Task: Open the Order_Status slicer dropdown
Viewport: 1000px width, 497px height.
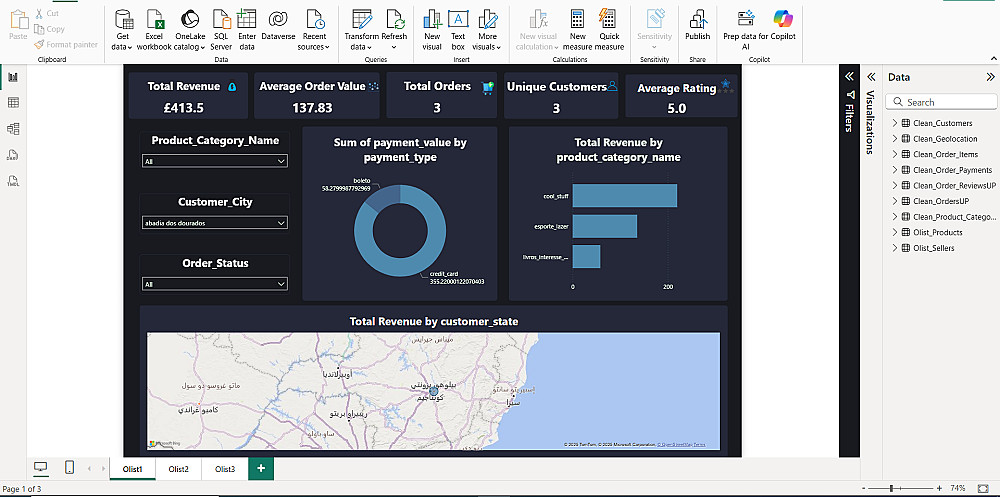Action: [x=215, y=285]
